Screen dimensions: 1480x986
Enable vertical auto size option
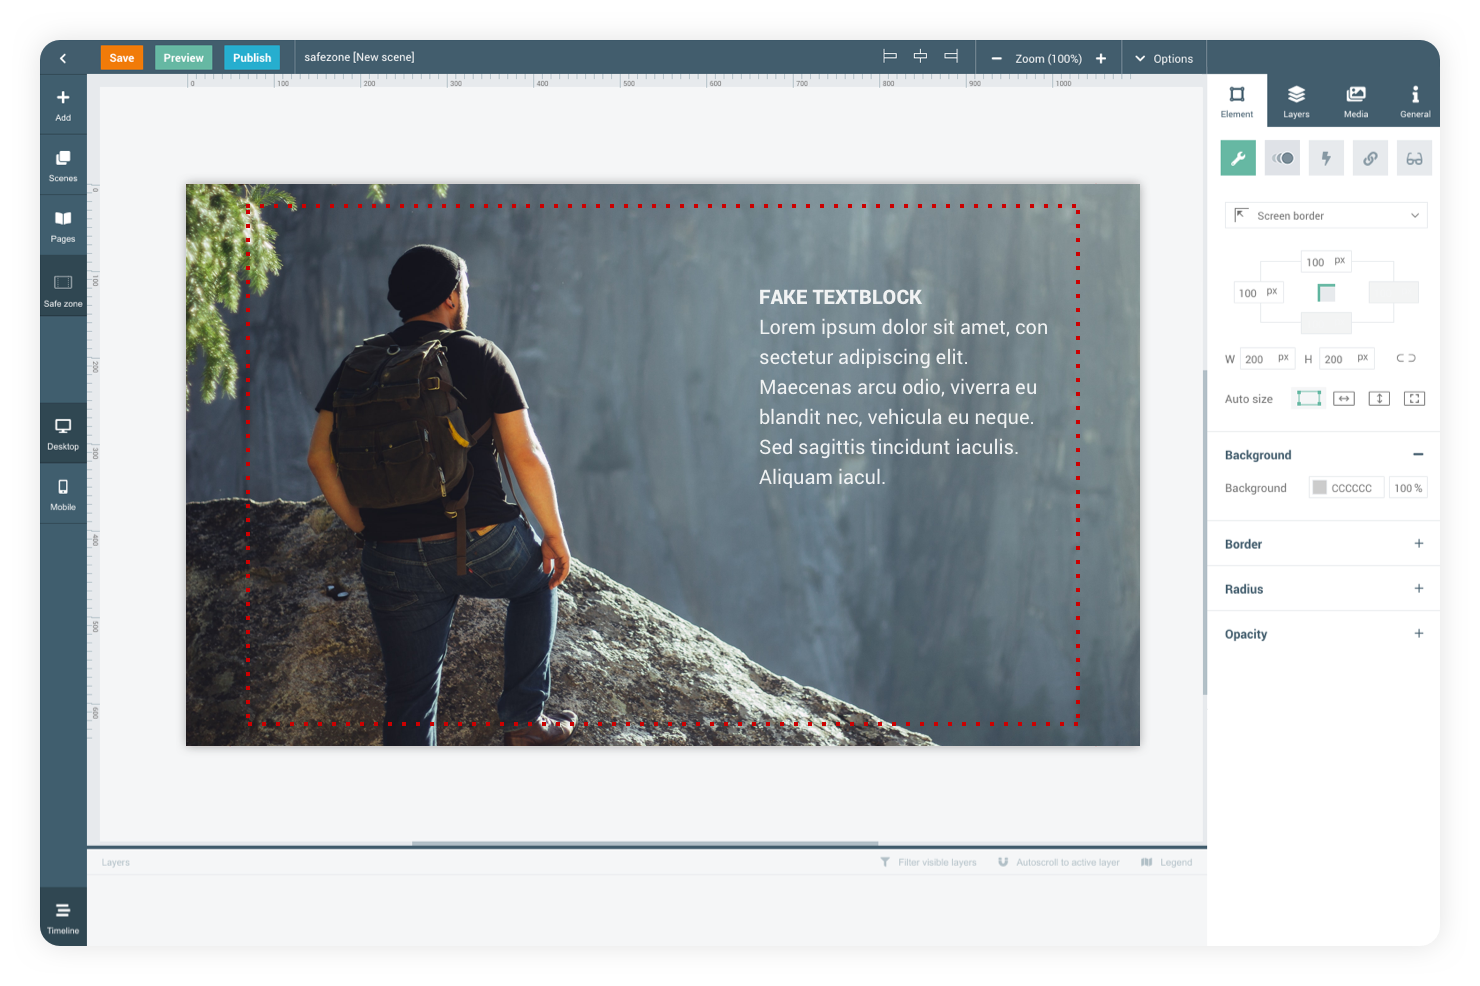1379,399
